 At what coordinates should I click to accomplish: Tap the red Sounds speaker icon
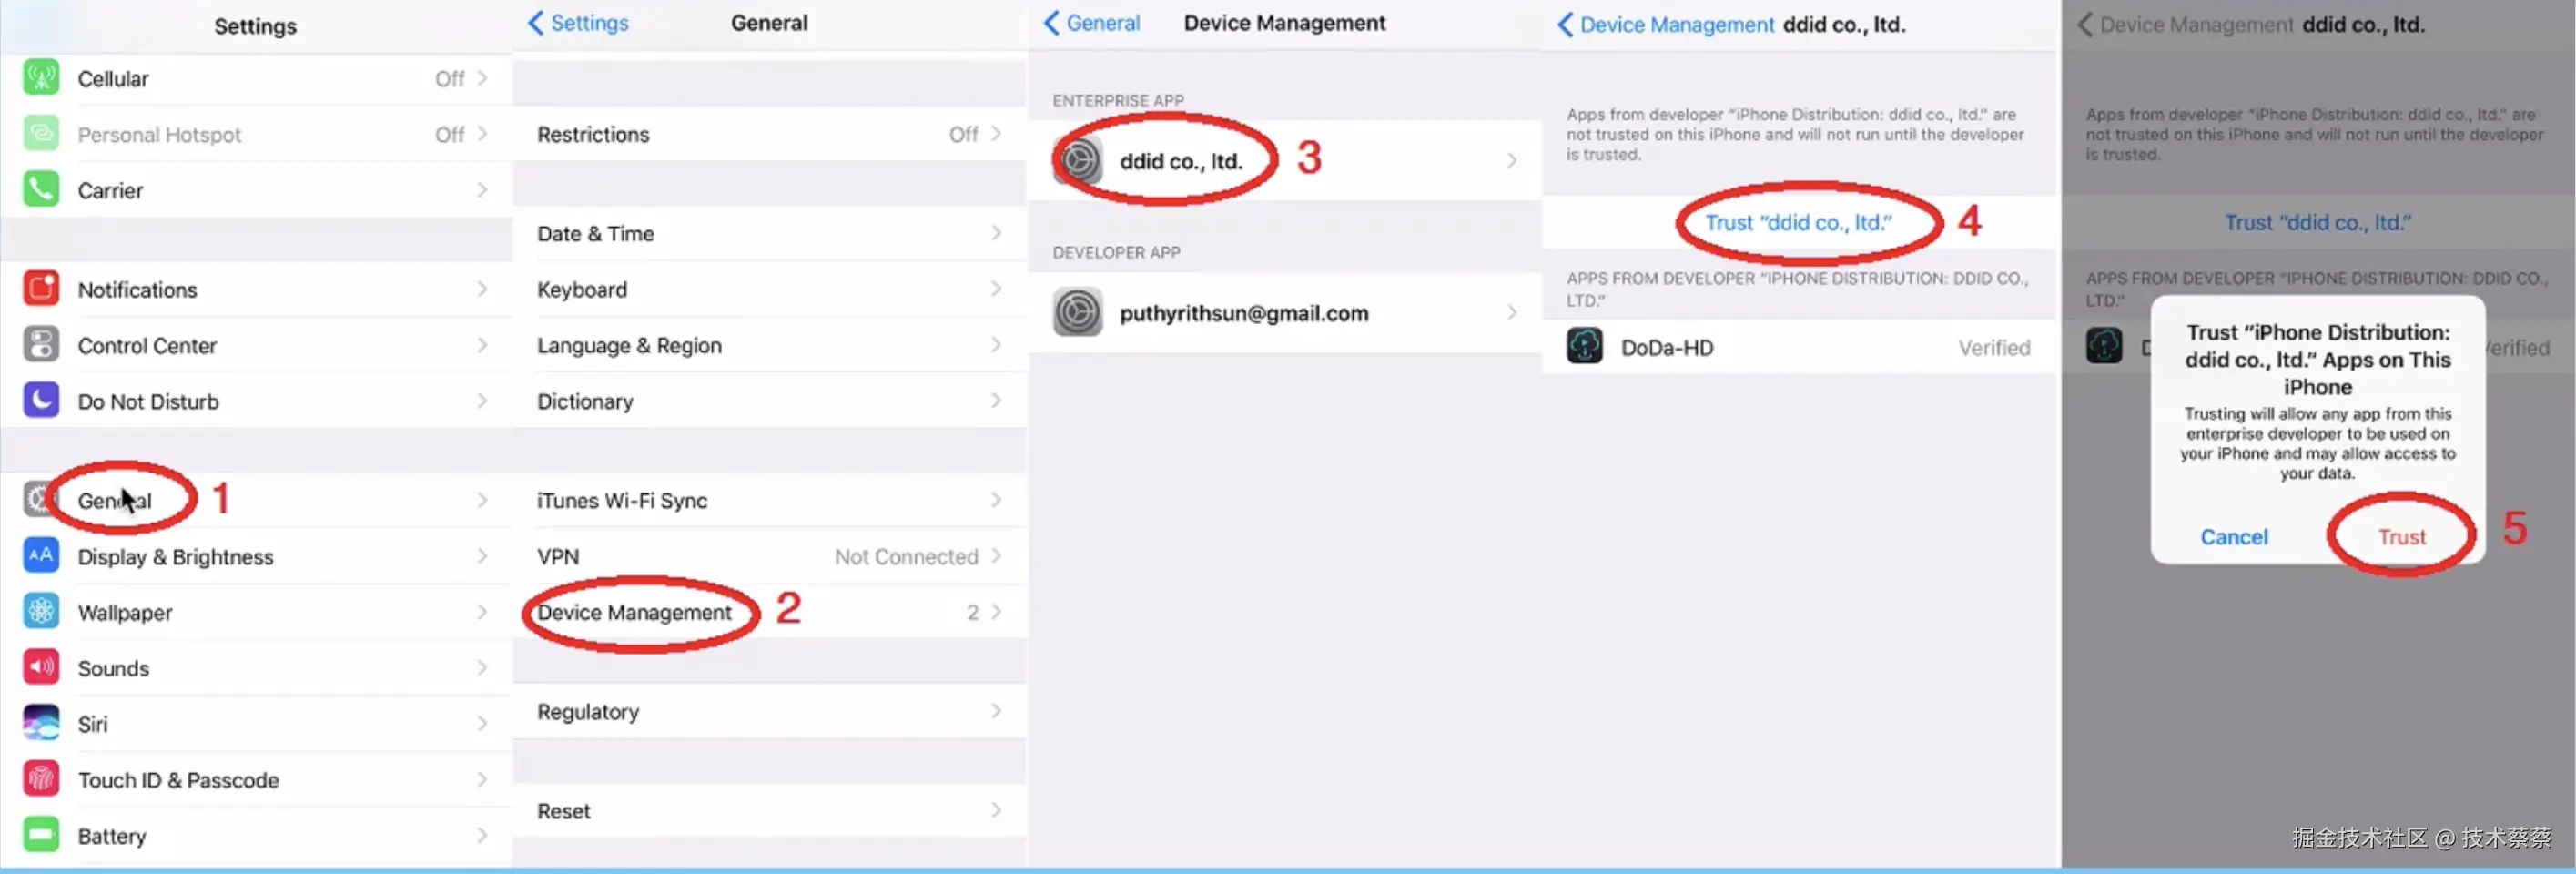coord(41,668)
